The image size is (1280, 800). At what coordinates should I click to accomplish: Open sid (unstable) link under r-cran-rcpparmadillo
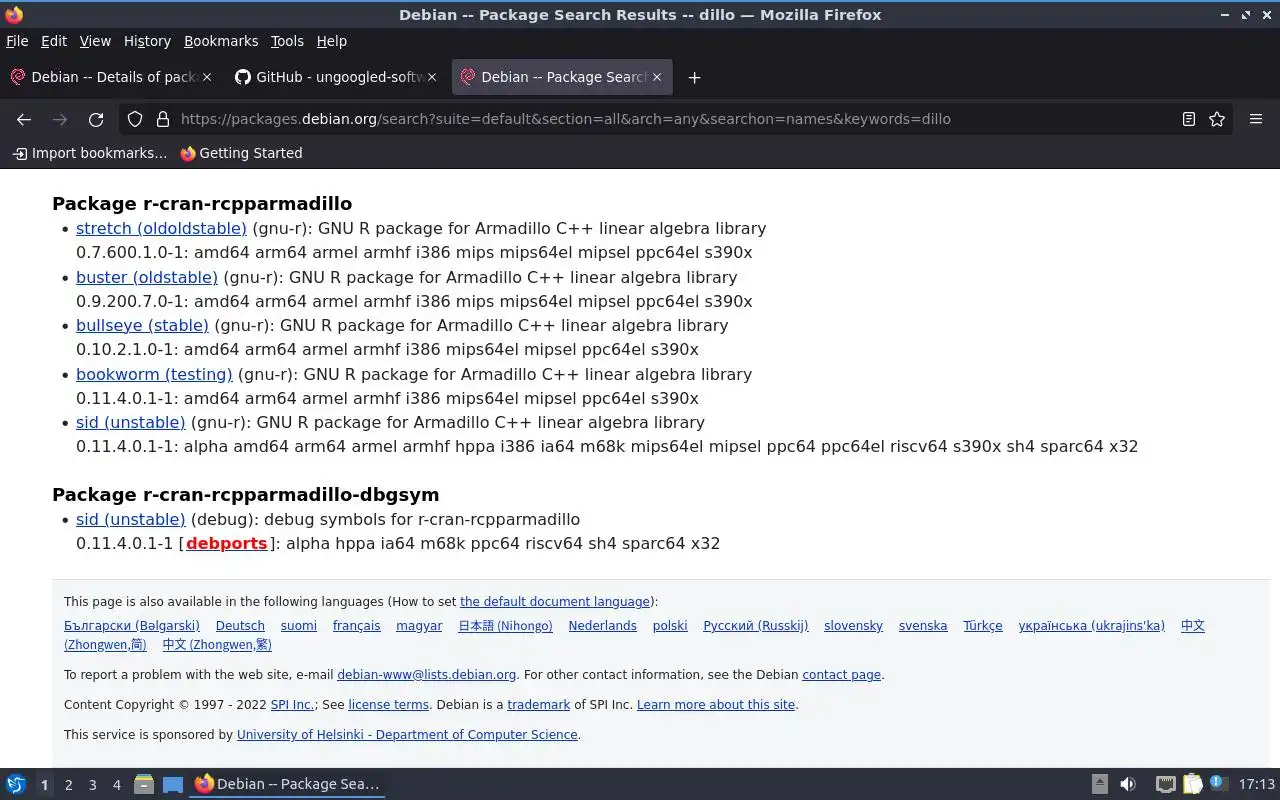[x=131, y=422]
